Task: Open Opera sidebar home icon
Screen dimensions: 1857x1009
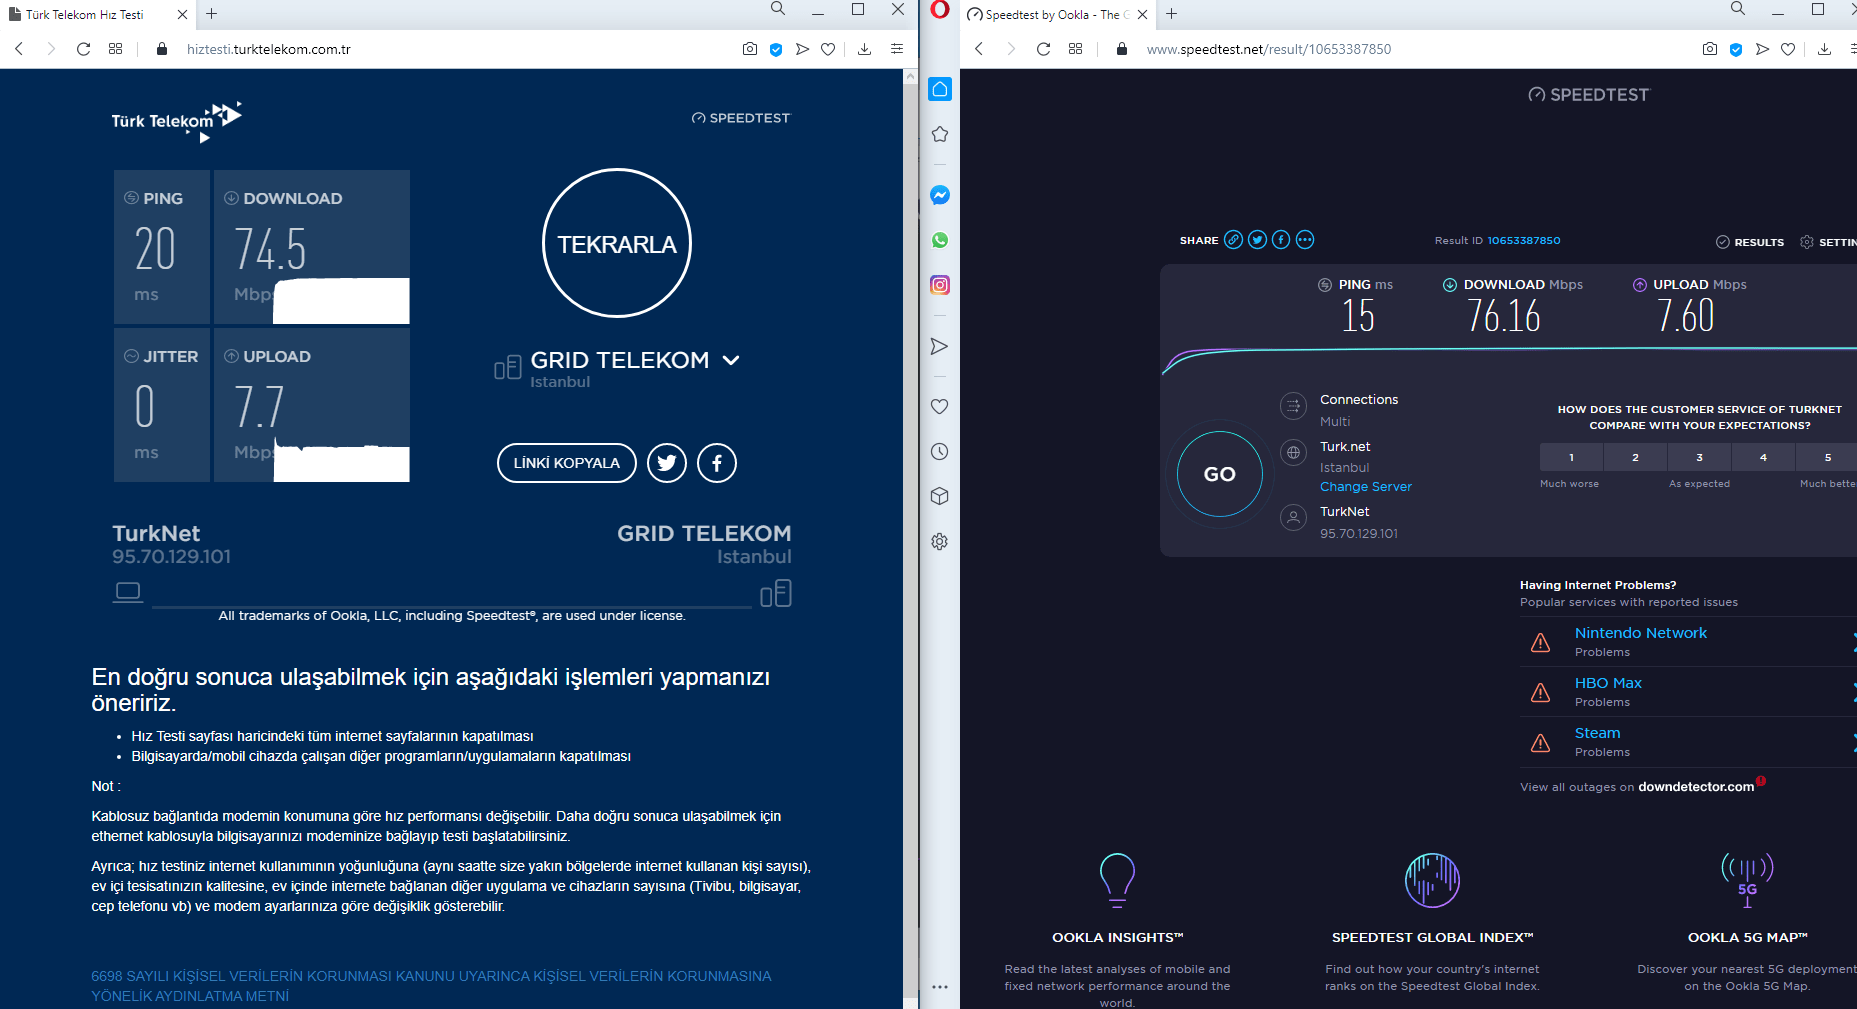Action: (940, 89)
